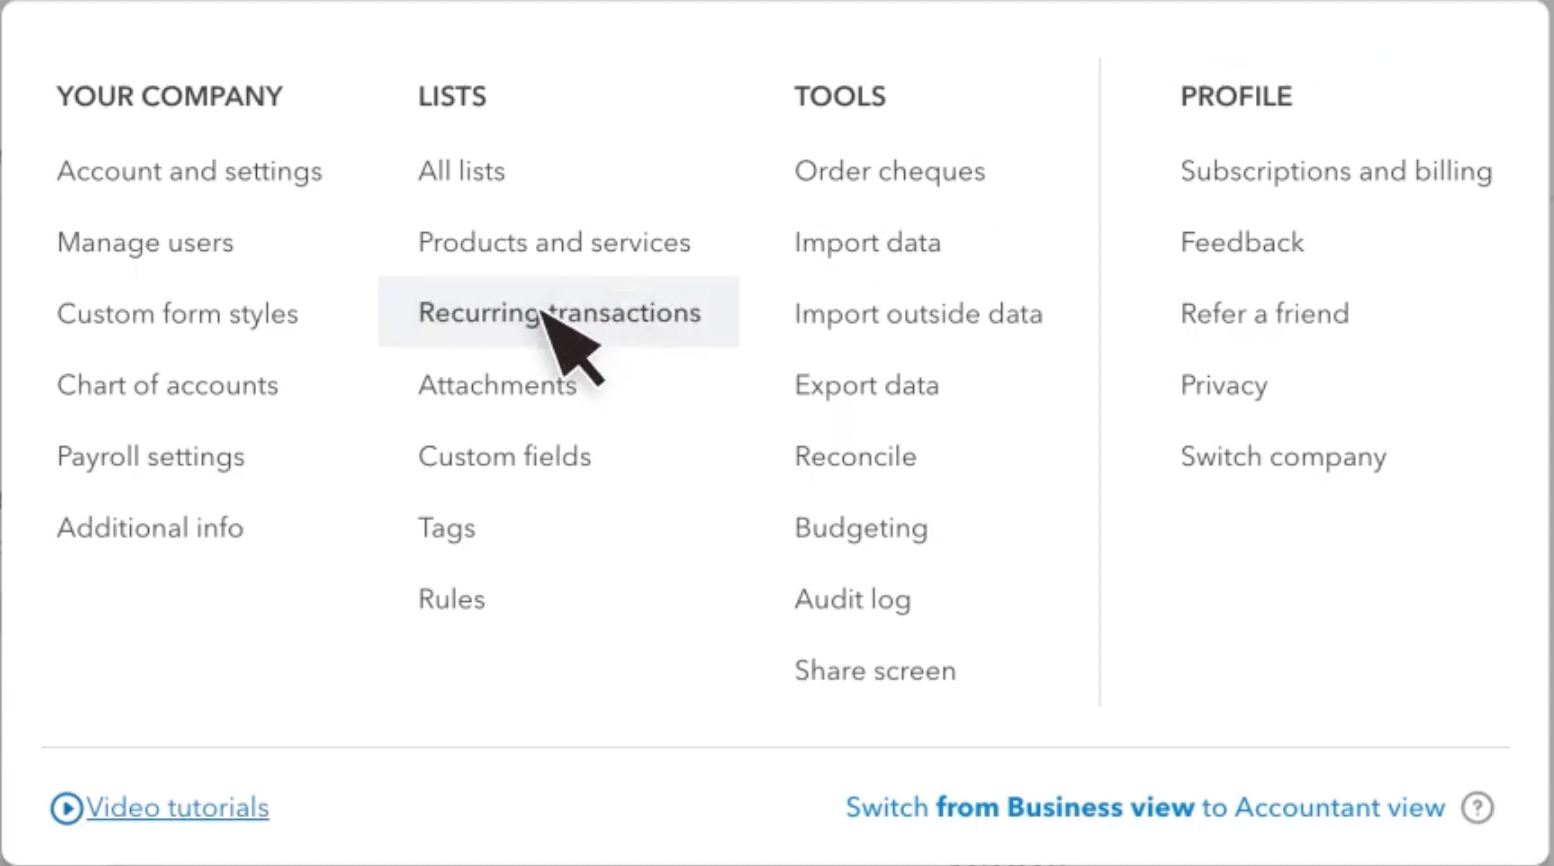Start Import data
Image resolution: width=1554 pixels, height=866 pixels.
[x=867, y=242]
